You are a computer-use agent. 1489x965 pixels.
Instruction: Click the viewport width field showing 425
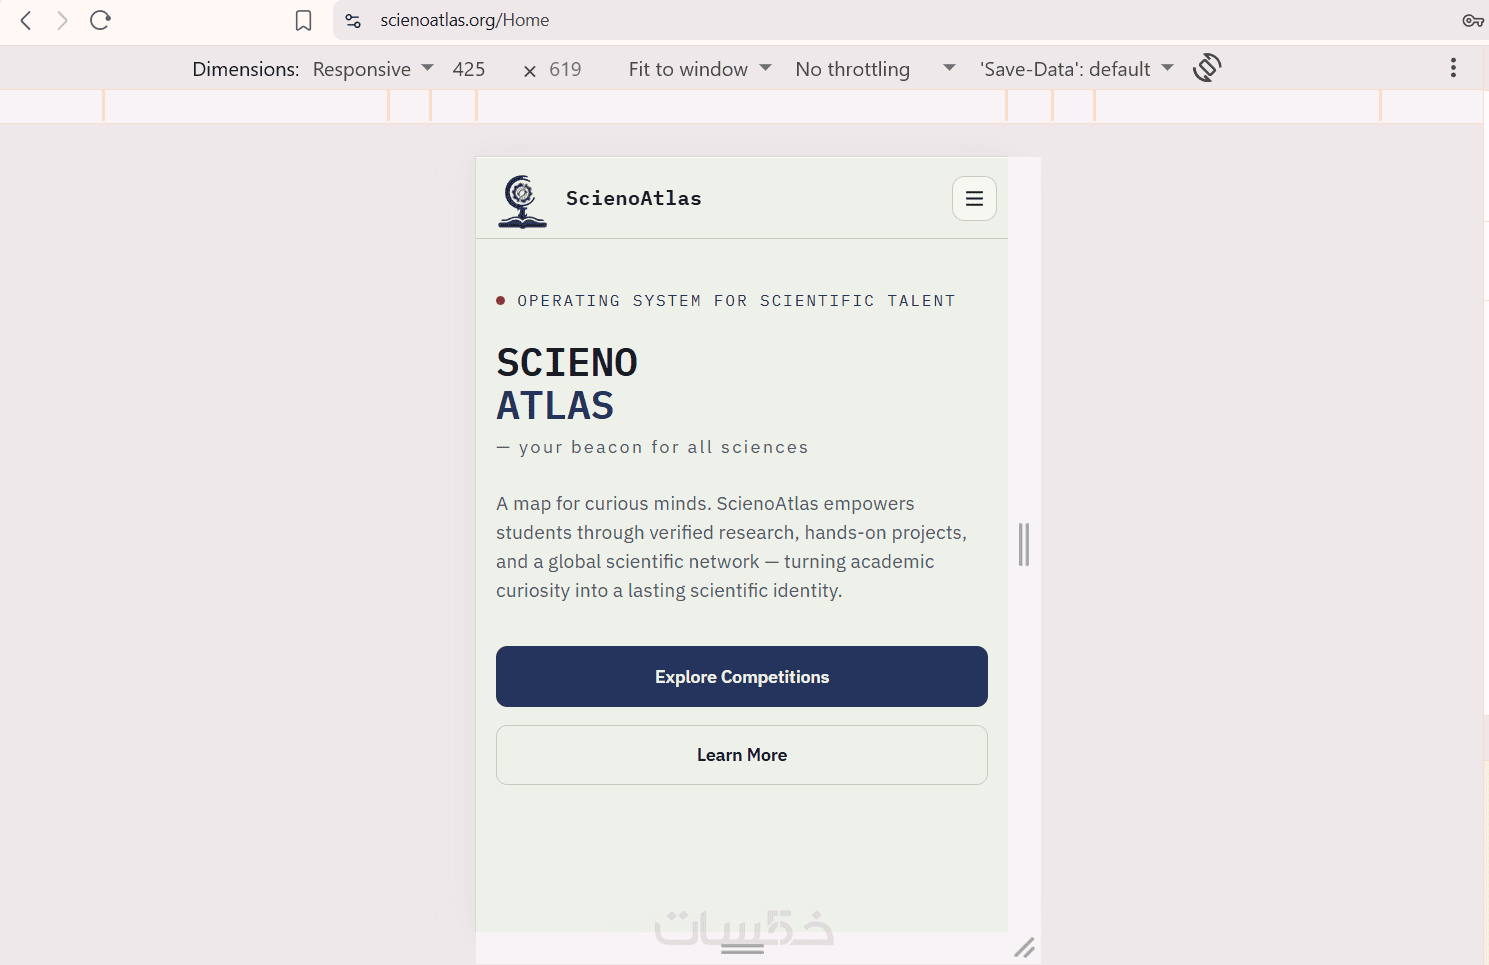point(469,69)
